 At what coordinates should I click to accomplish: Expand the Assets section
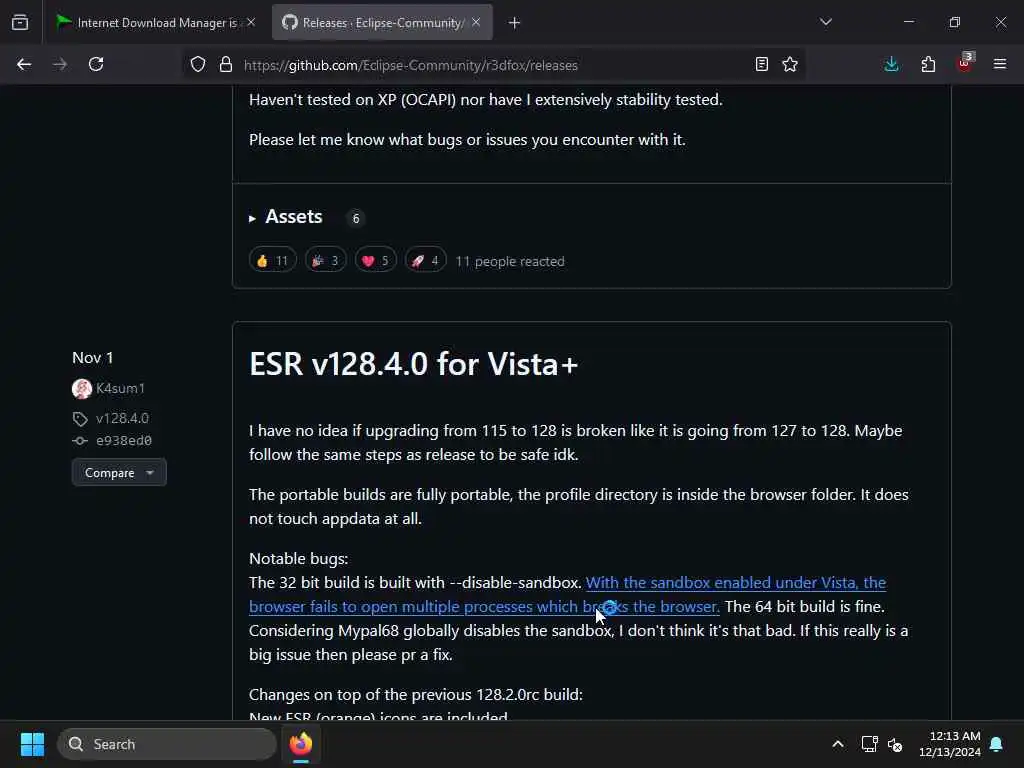(286, 217)
